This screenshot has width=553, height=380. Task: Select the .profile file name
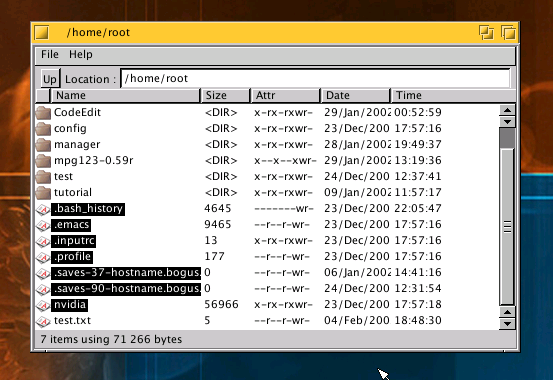click(x=72, y=257)
